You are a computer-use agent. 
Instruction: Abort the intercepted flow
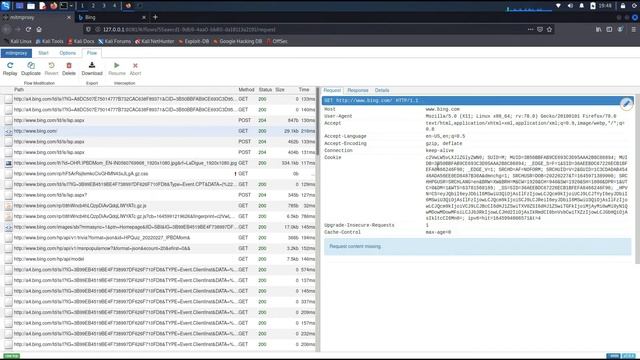[x=135, y=69]
